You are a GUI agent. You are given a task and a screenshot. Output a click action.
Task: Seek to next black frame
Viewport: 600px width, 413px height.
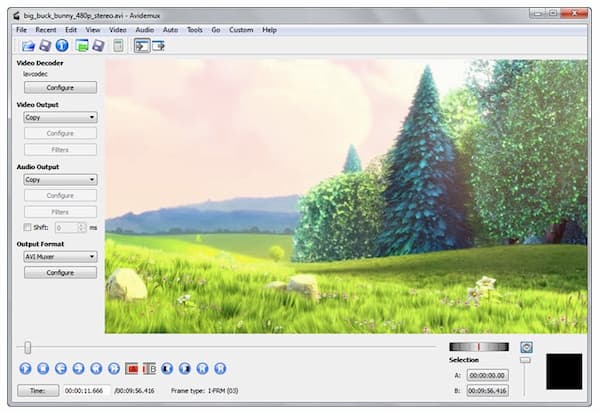[184, 368]
